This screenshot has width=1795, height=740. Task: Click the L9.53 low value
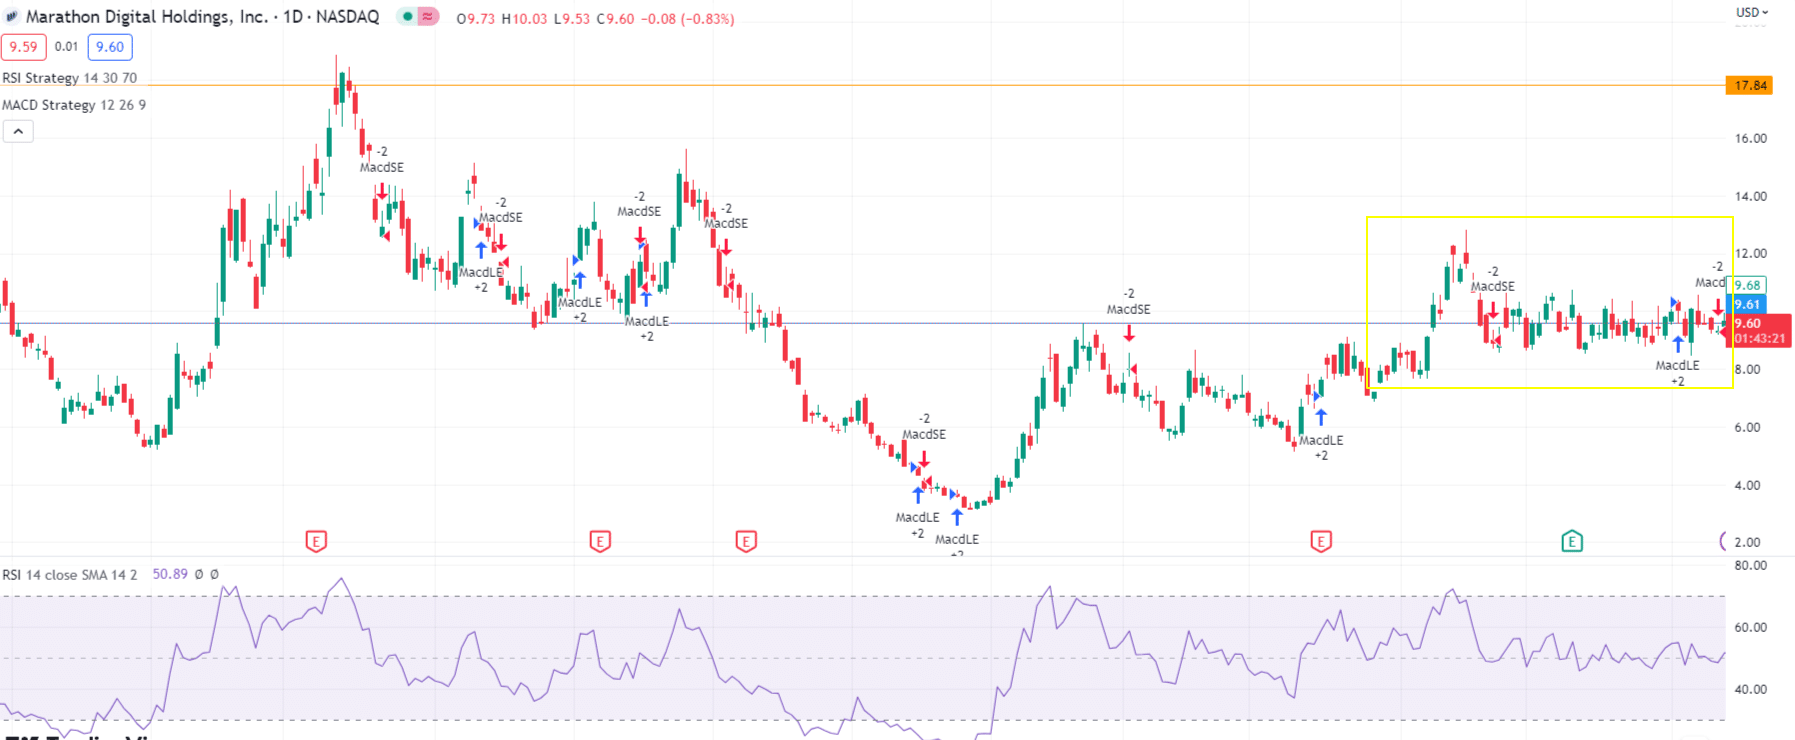point(572,19)
